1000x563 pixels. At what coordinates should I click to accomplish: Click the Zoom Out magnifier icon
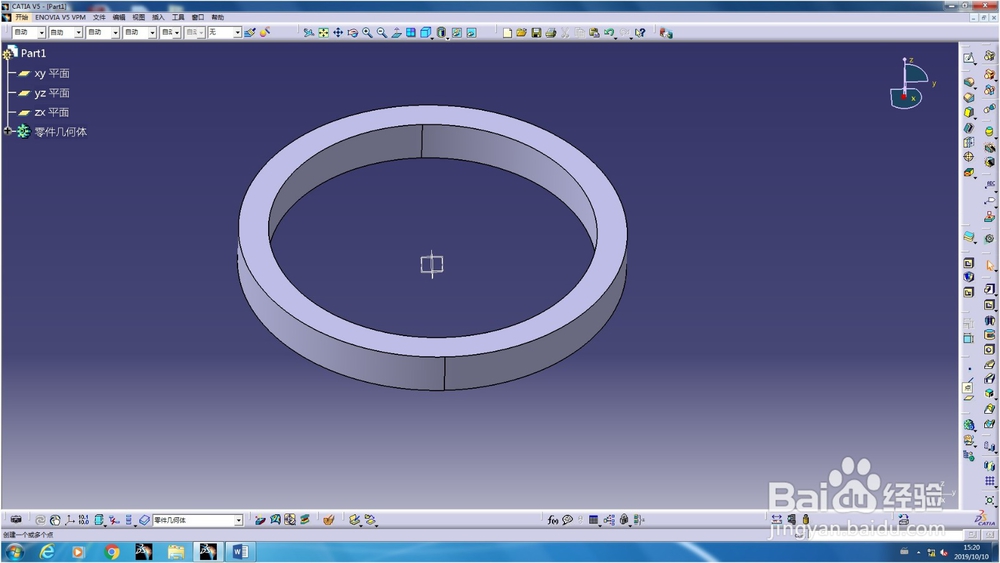[382, 33]
